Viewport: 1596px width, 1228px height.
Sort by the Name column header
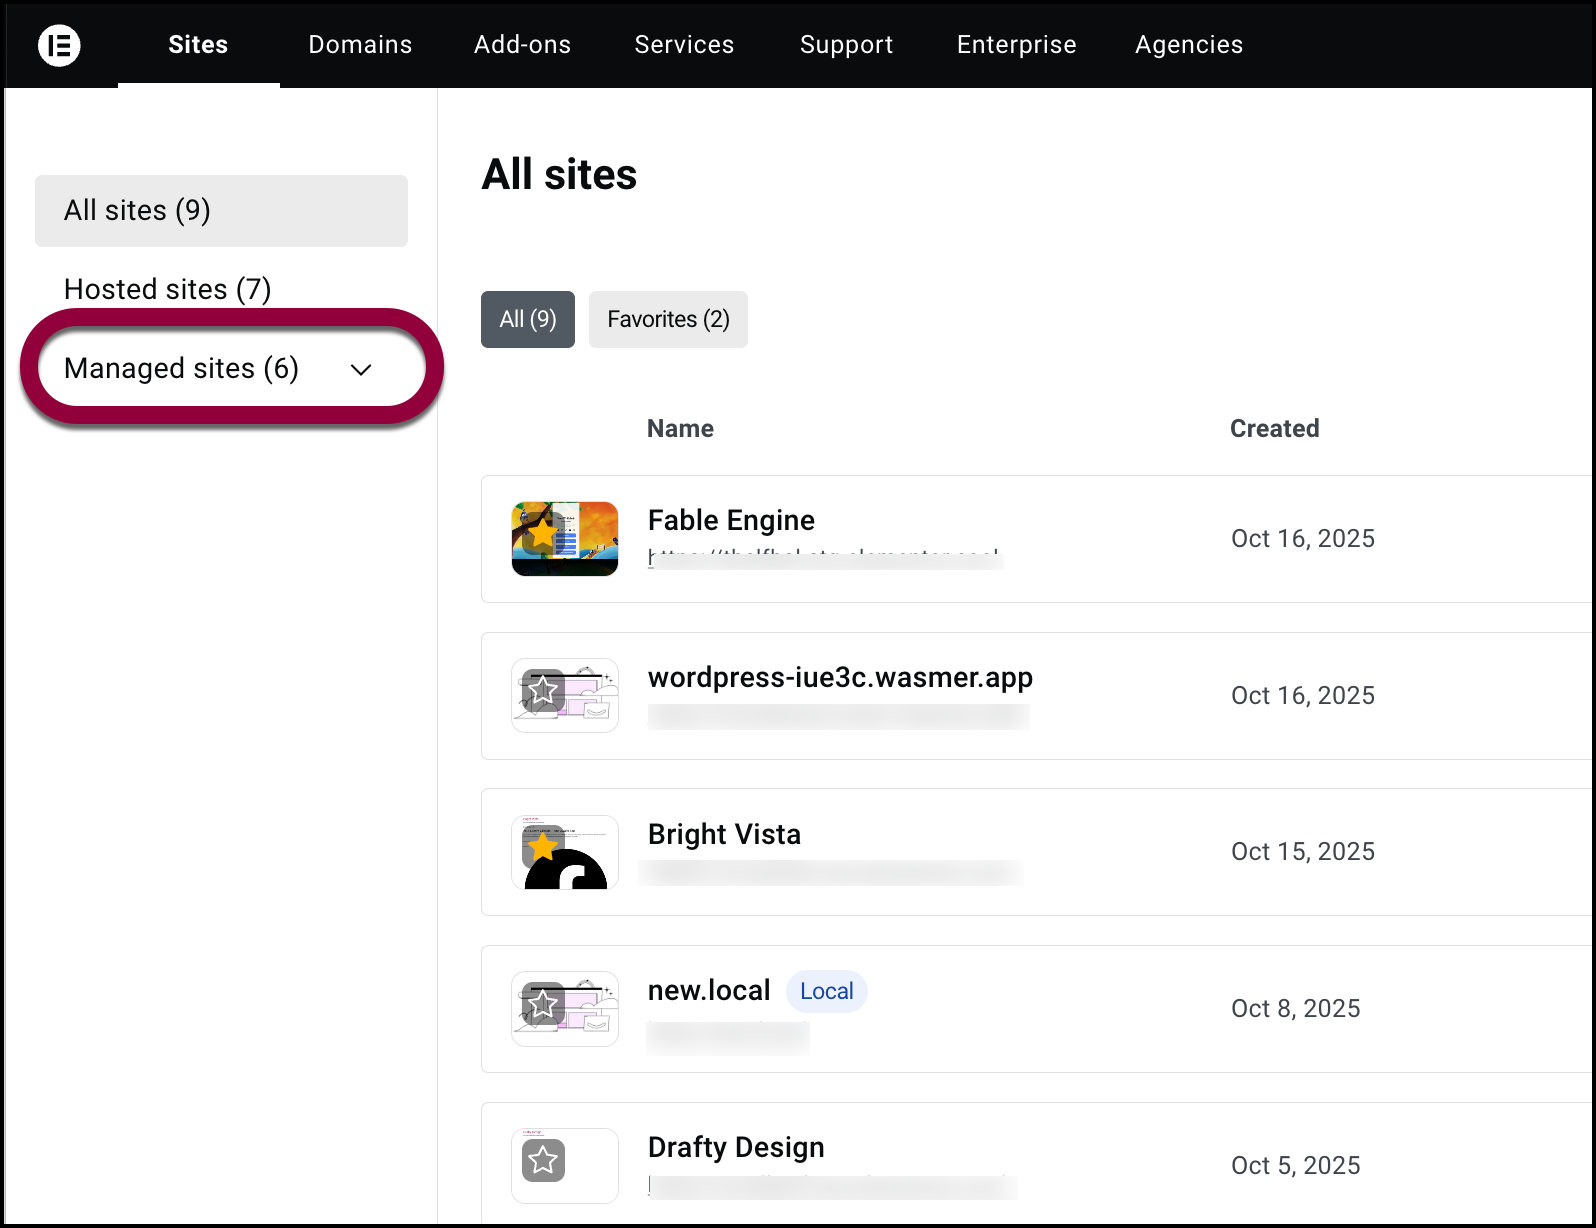pyautogui.click(x=680, y=428)
